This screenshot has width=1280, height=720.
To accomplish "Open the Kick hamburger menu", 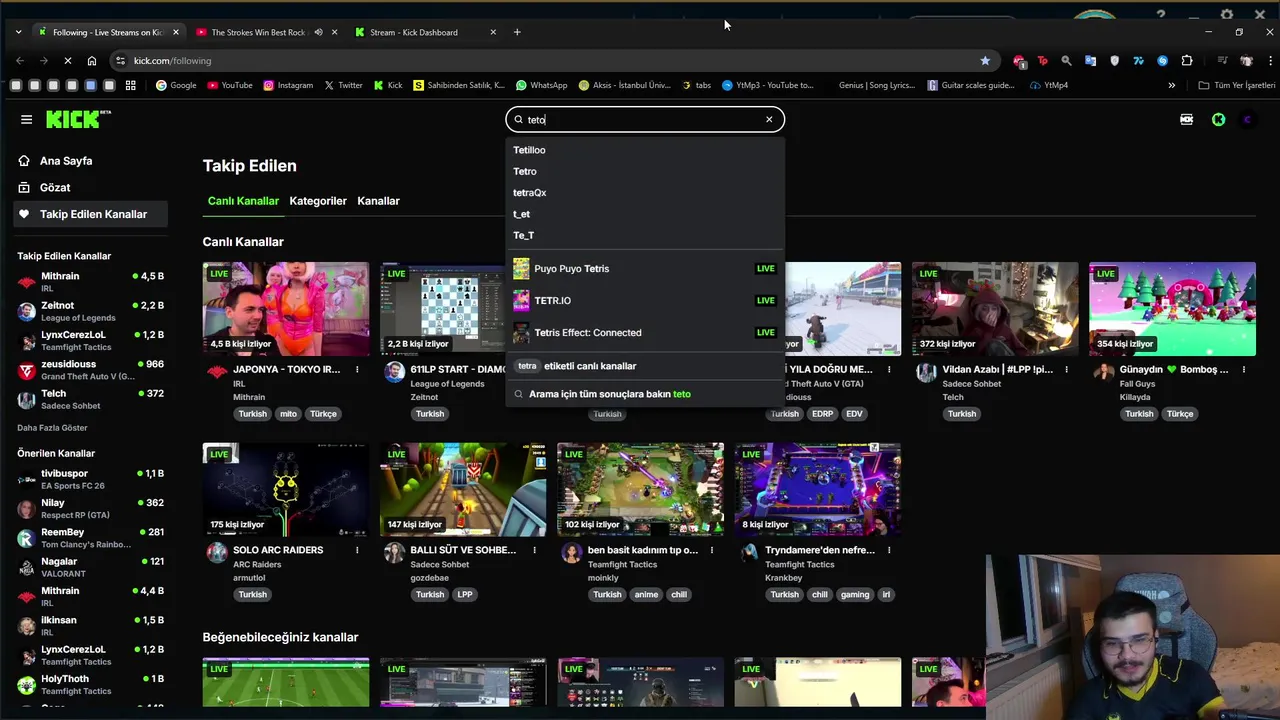I will (x=26, y=119).
